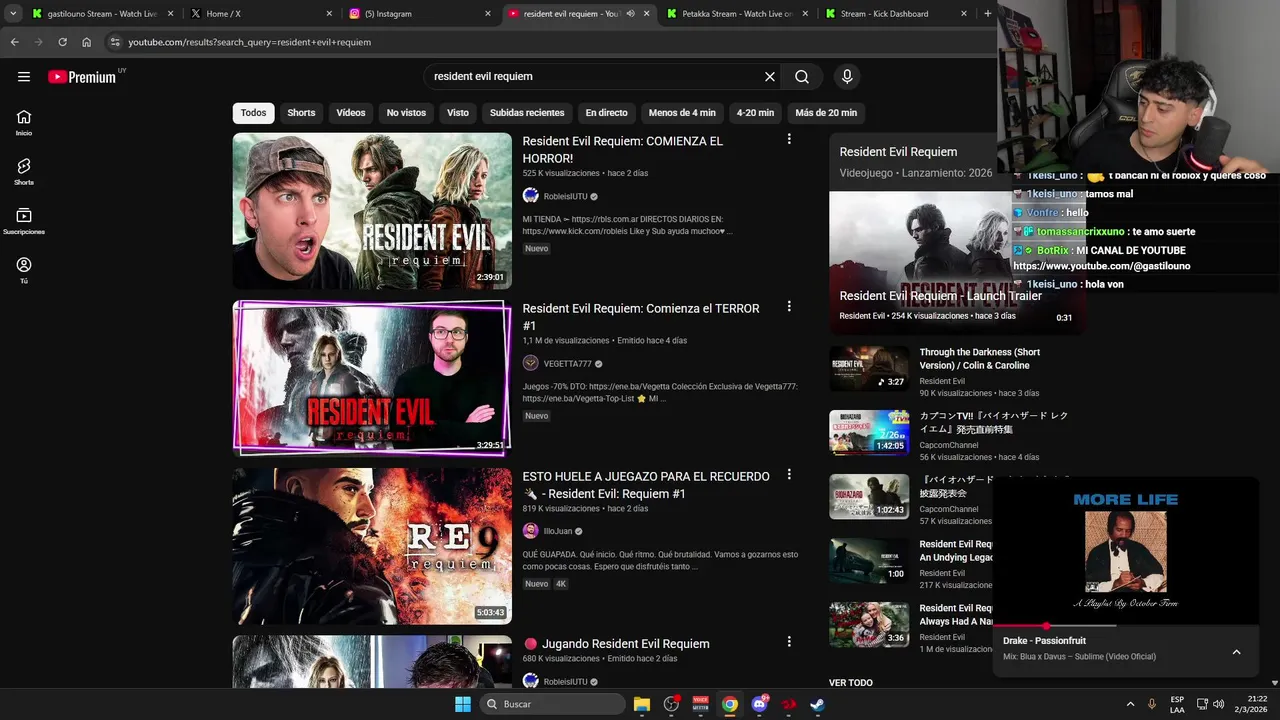View site information icon in address bar
This screenshot has height=720, width=1280.
point(115,42)
